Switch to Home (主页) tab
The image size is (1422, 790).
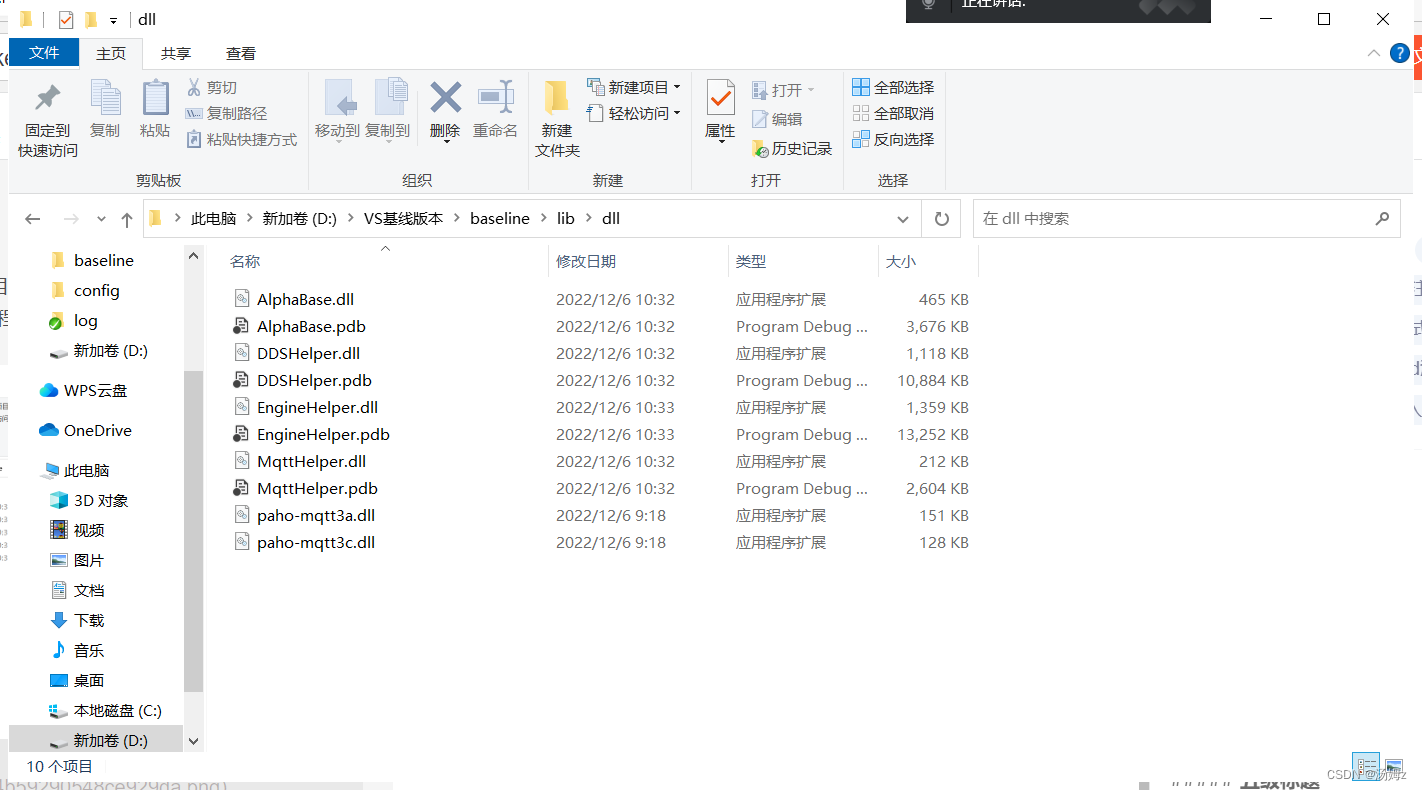point(111,54)
